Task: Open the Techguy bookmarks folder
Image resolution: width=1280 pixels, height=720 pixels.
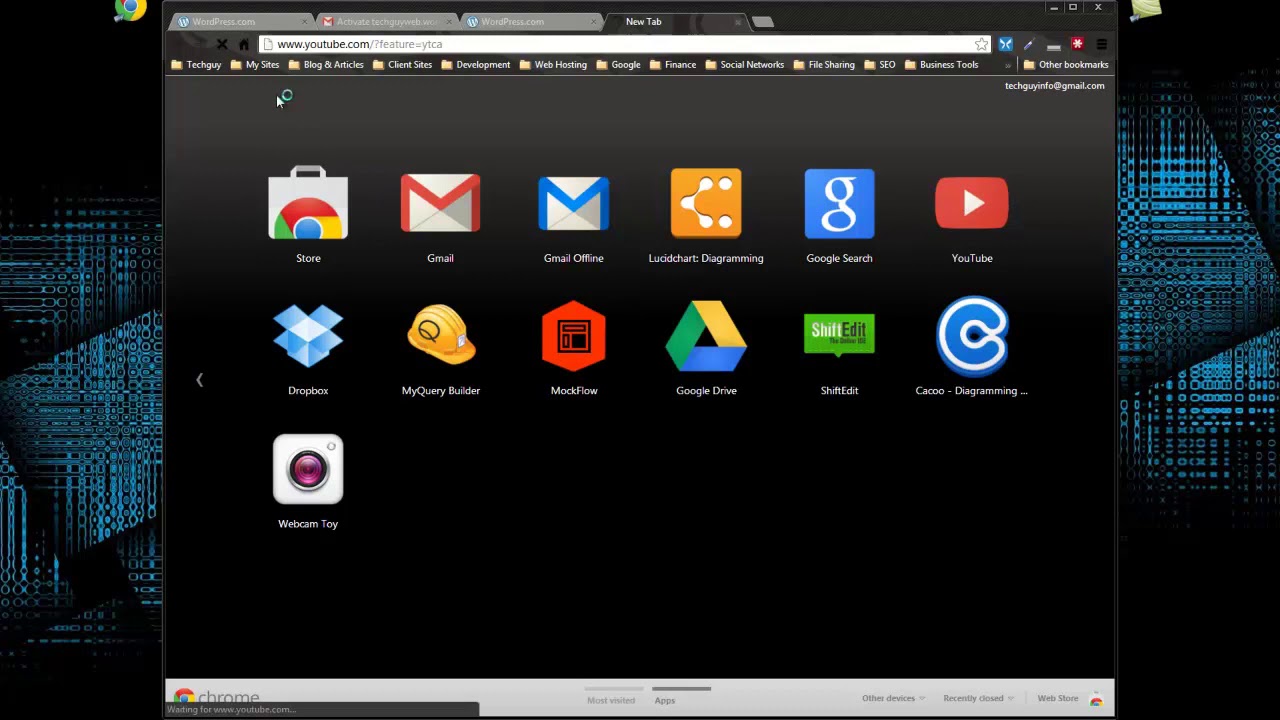Action: 196,65
